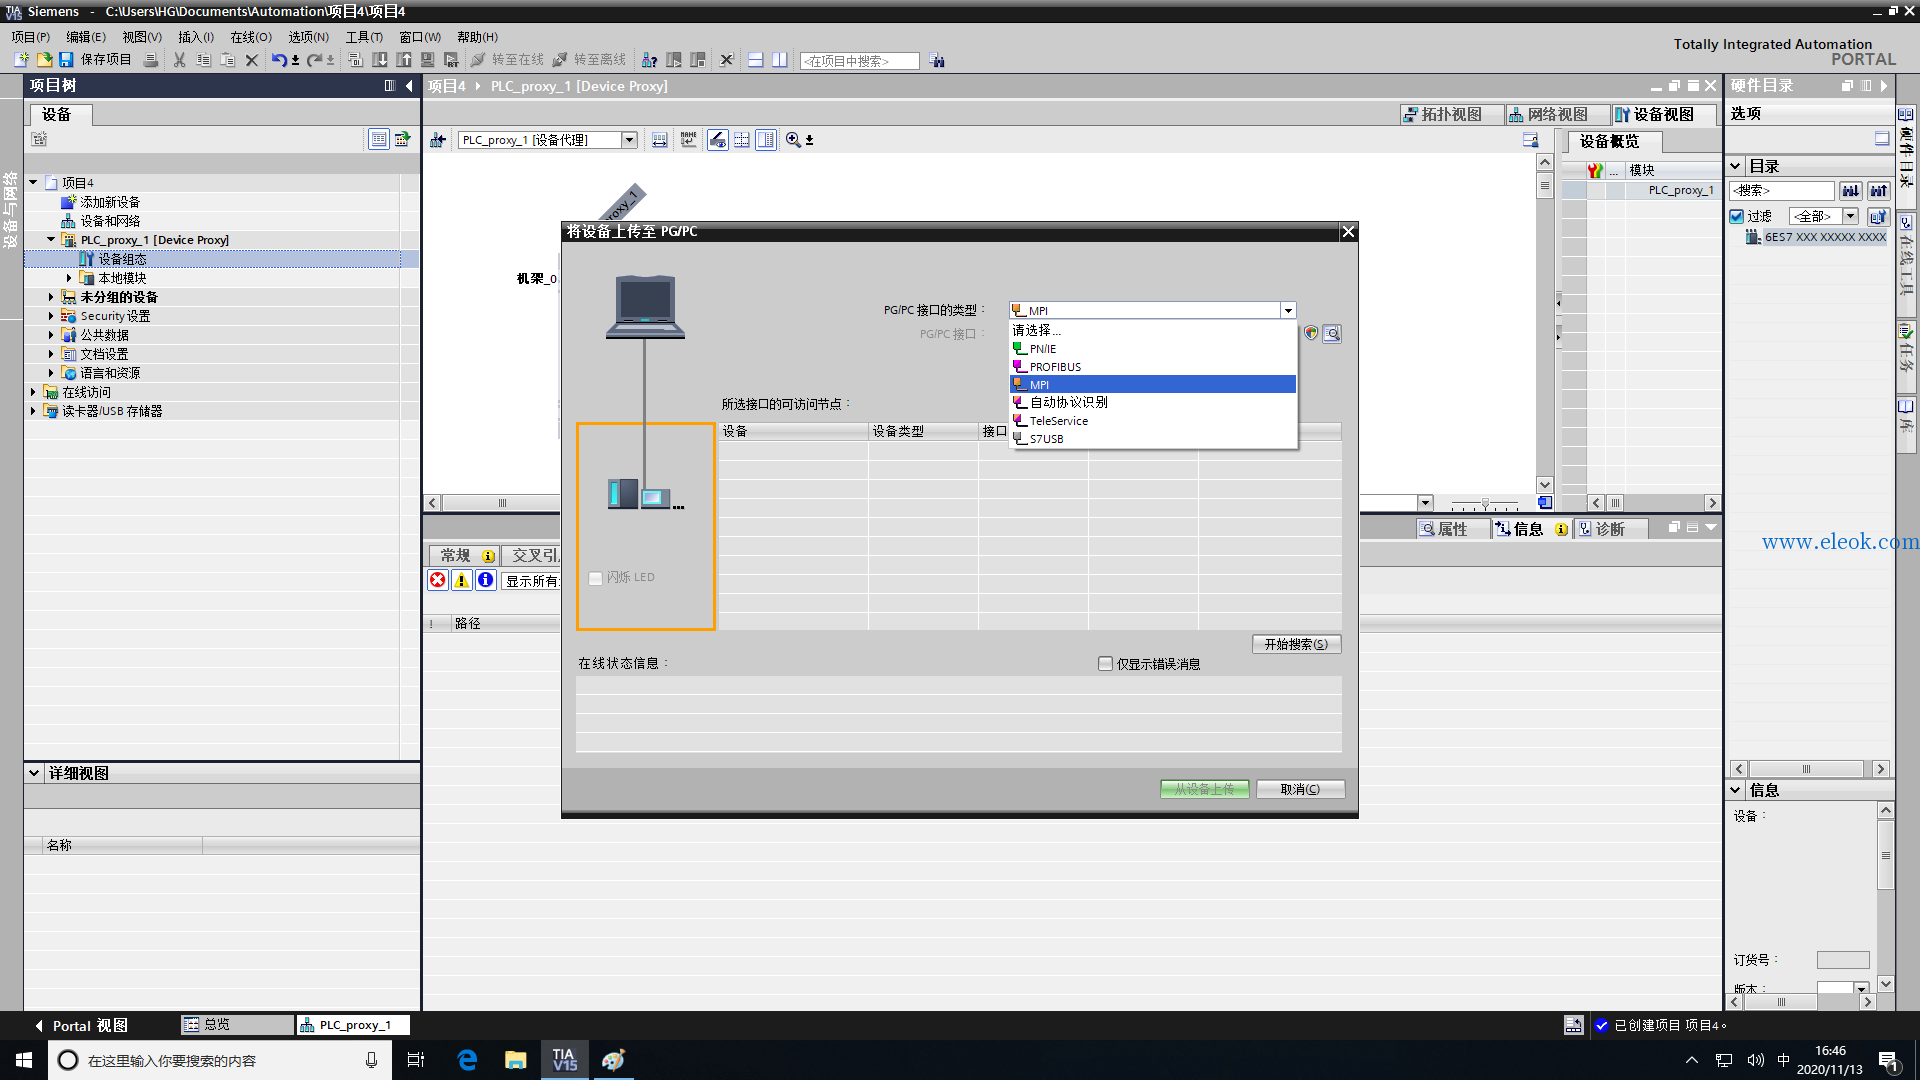Check the 仅显示错误消息 checkbox
This screenshot has height=1080, width=1920.
pyautogui.click(x=1105, y=664)
